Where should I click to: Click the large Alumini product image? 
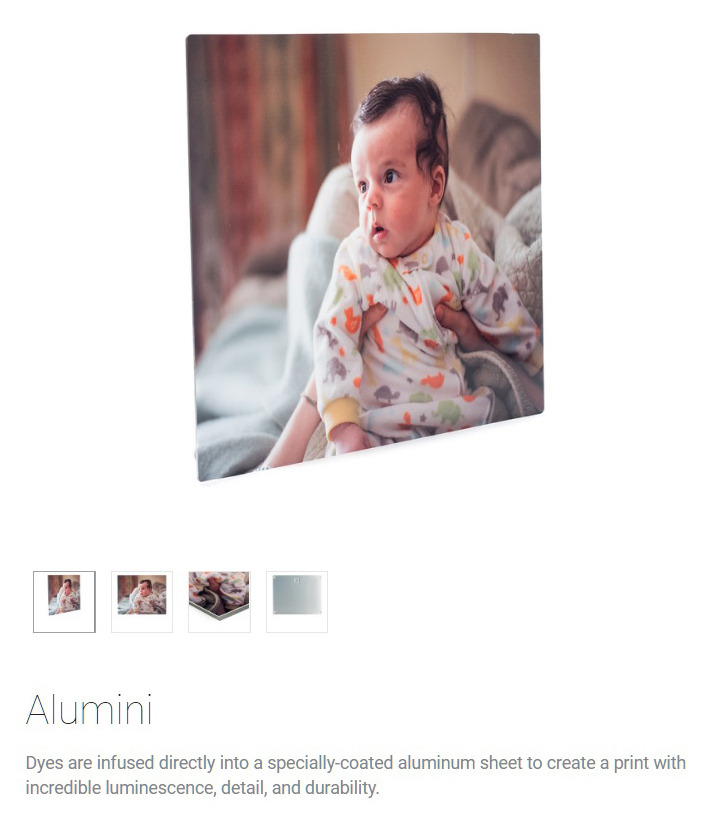[x=365, y=257]
